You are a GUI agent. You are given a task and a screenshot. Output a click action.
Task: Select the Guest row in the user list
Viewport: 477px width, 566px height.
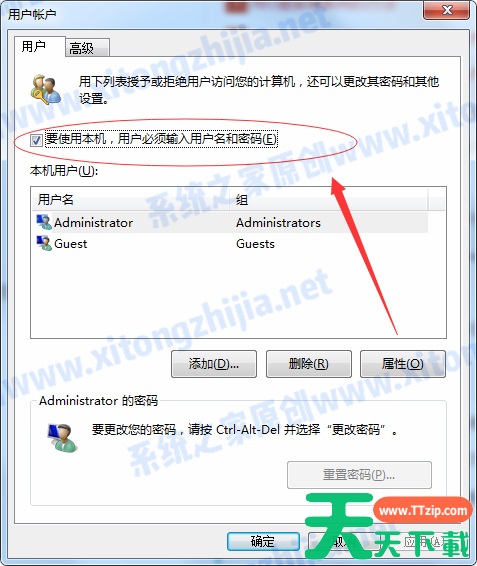click(230, 244)
